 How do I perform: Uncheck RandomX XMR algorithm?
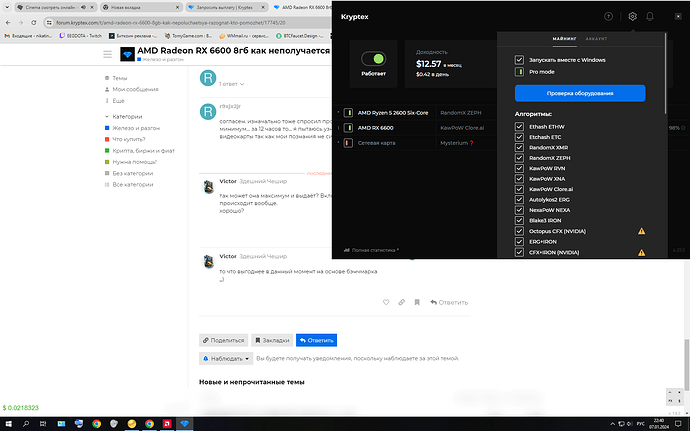(x=519, y=147)
